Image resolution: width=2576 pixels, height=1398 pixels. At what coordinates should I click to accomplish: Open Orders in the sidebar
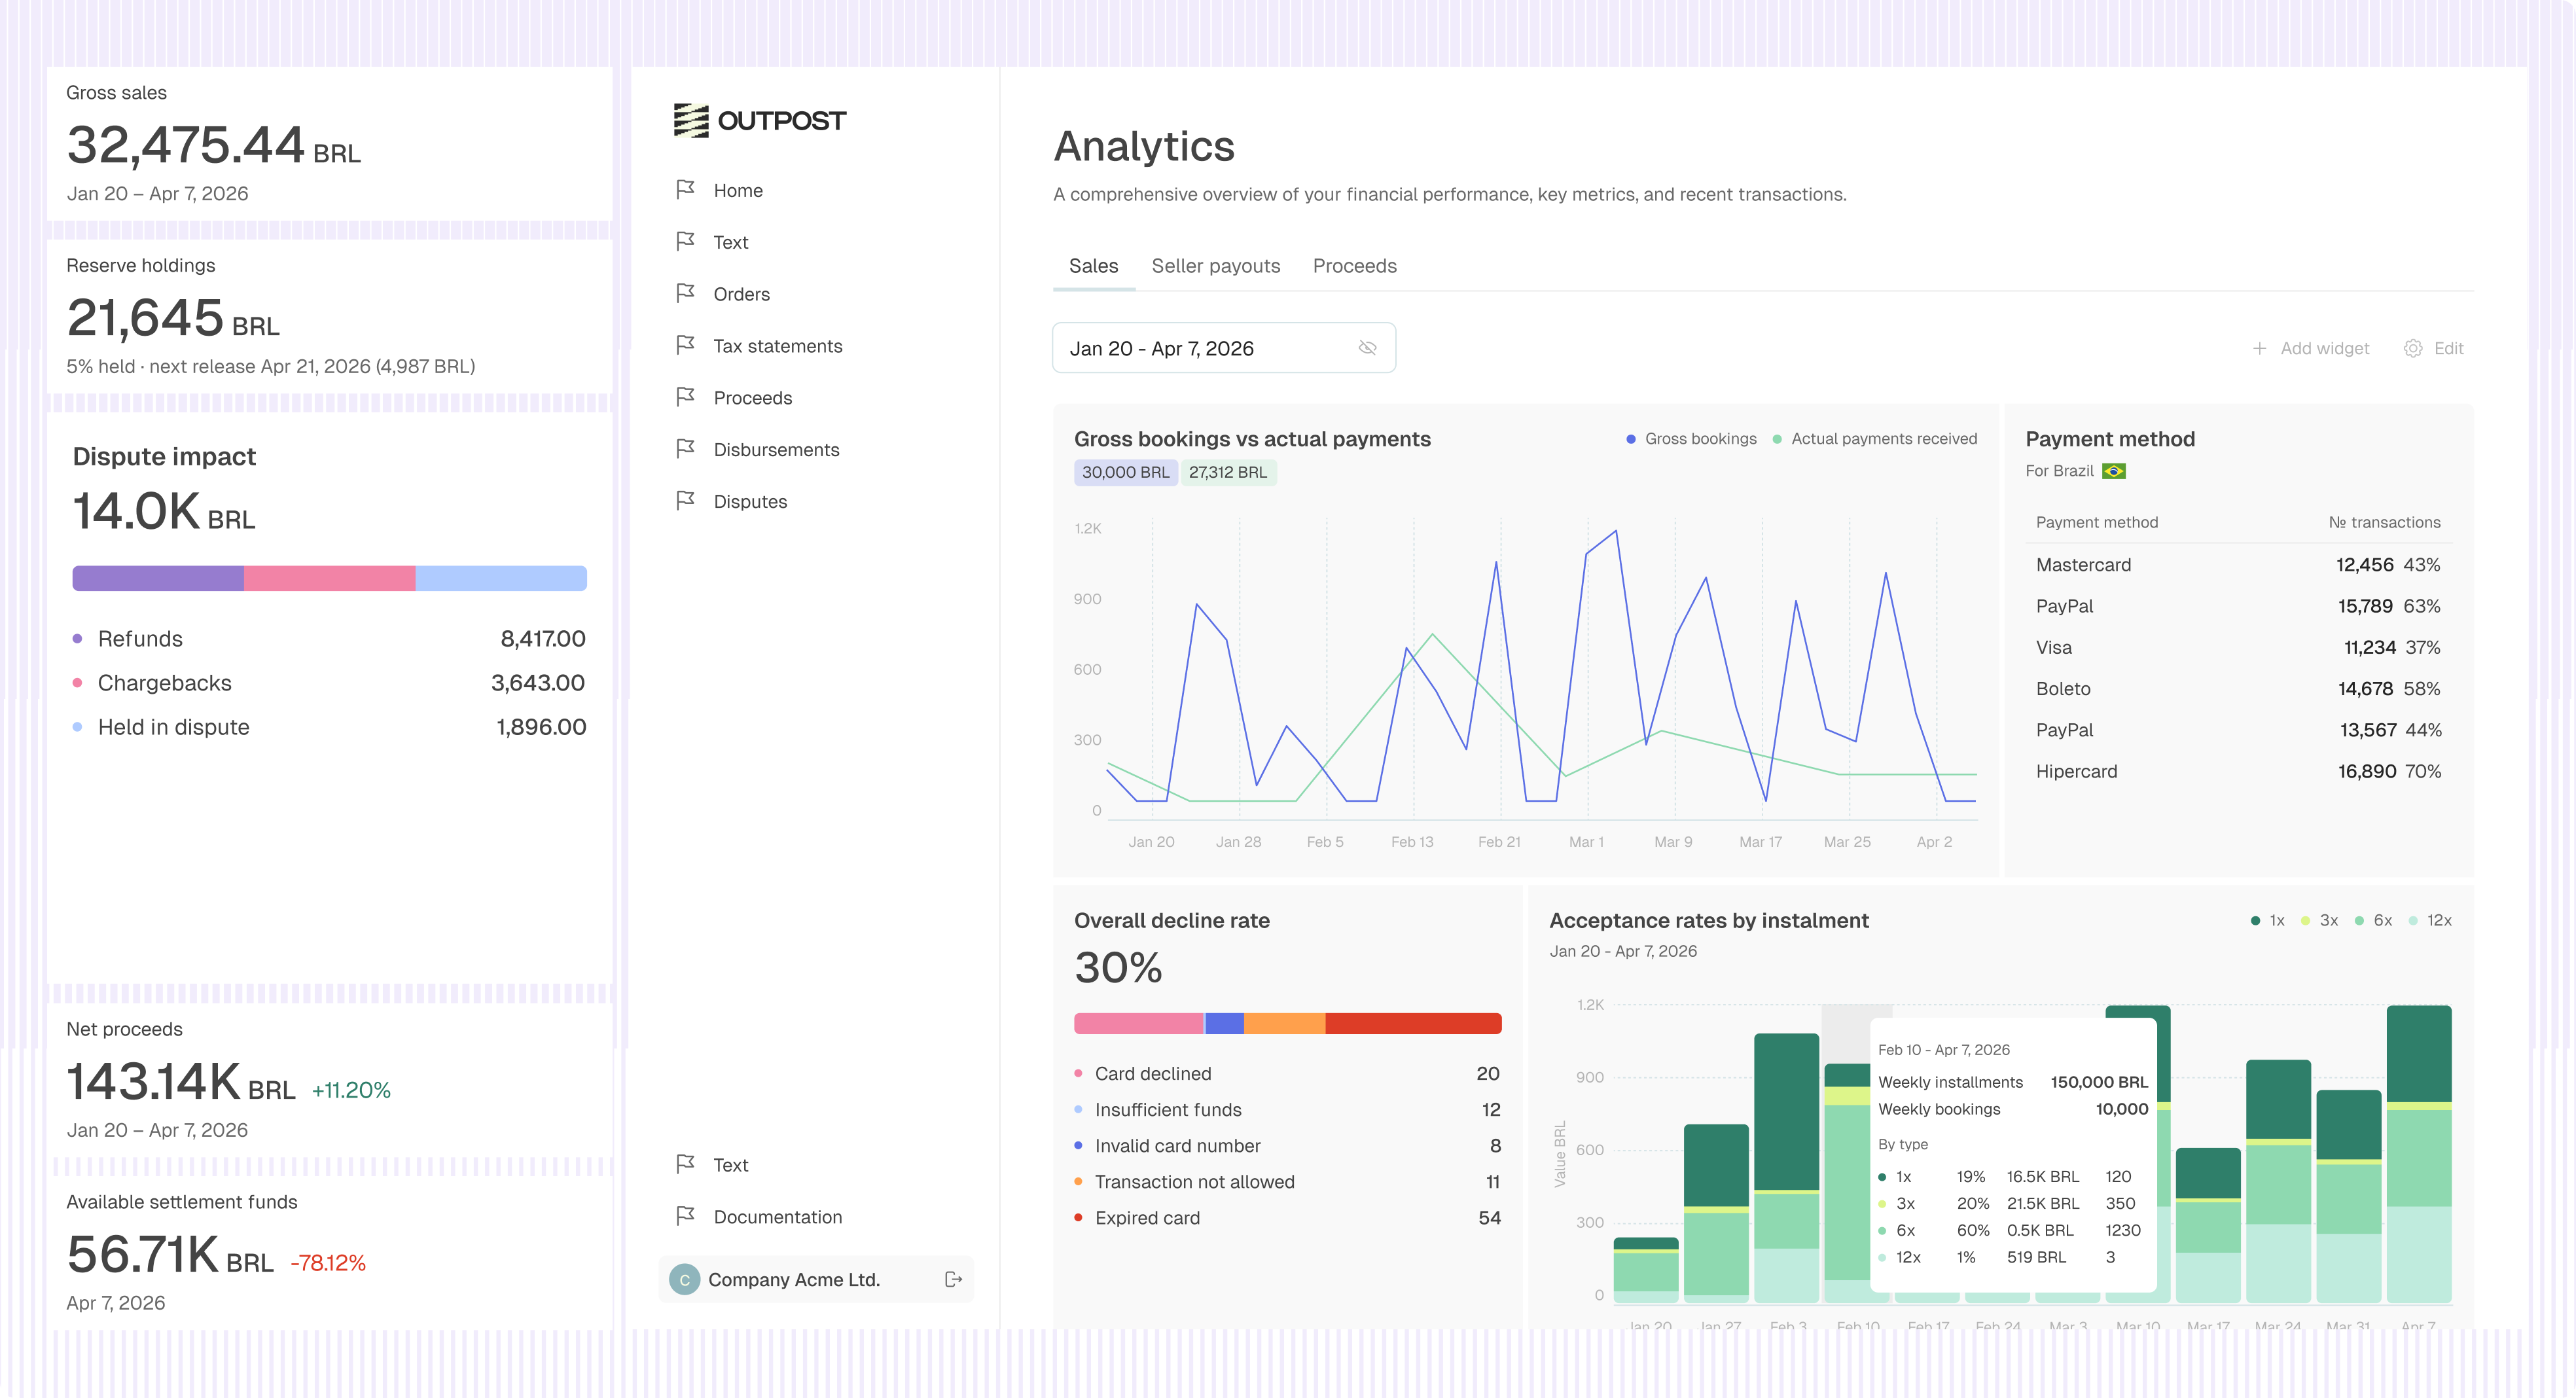coord(741,294)
